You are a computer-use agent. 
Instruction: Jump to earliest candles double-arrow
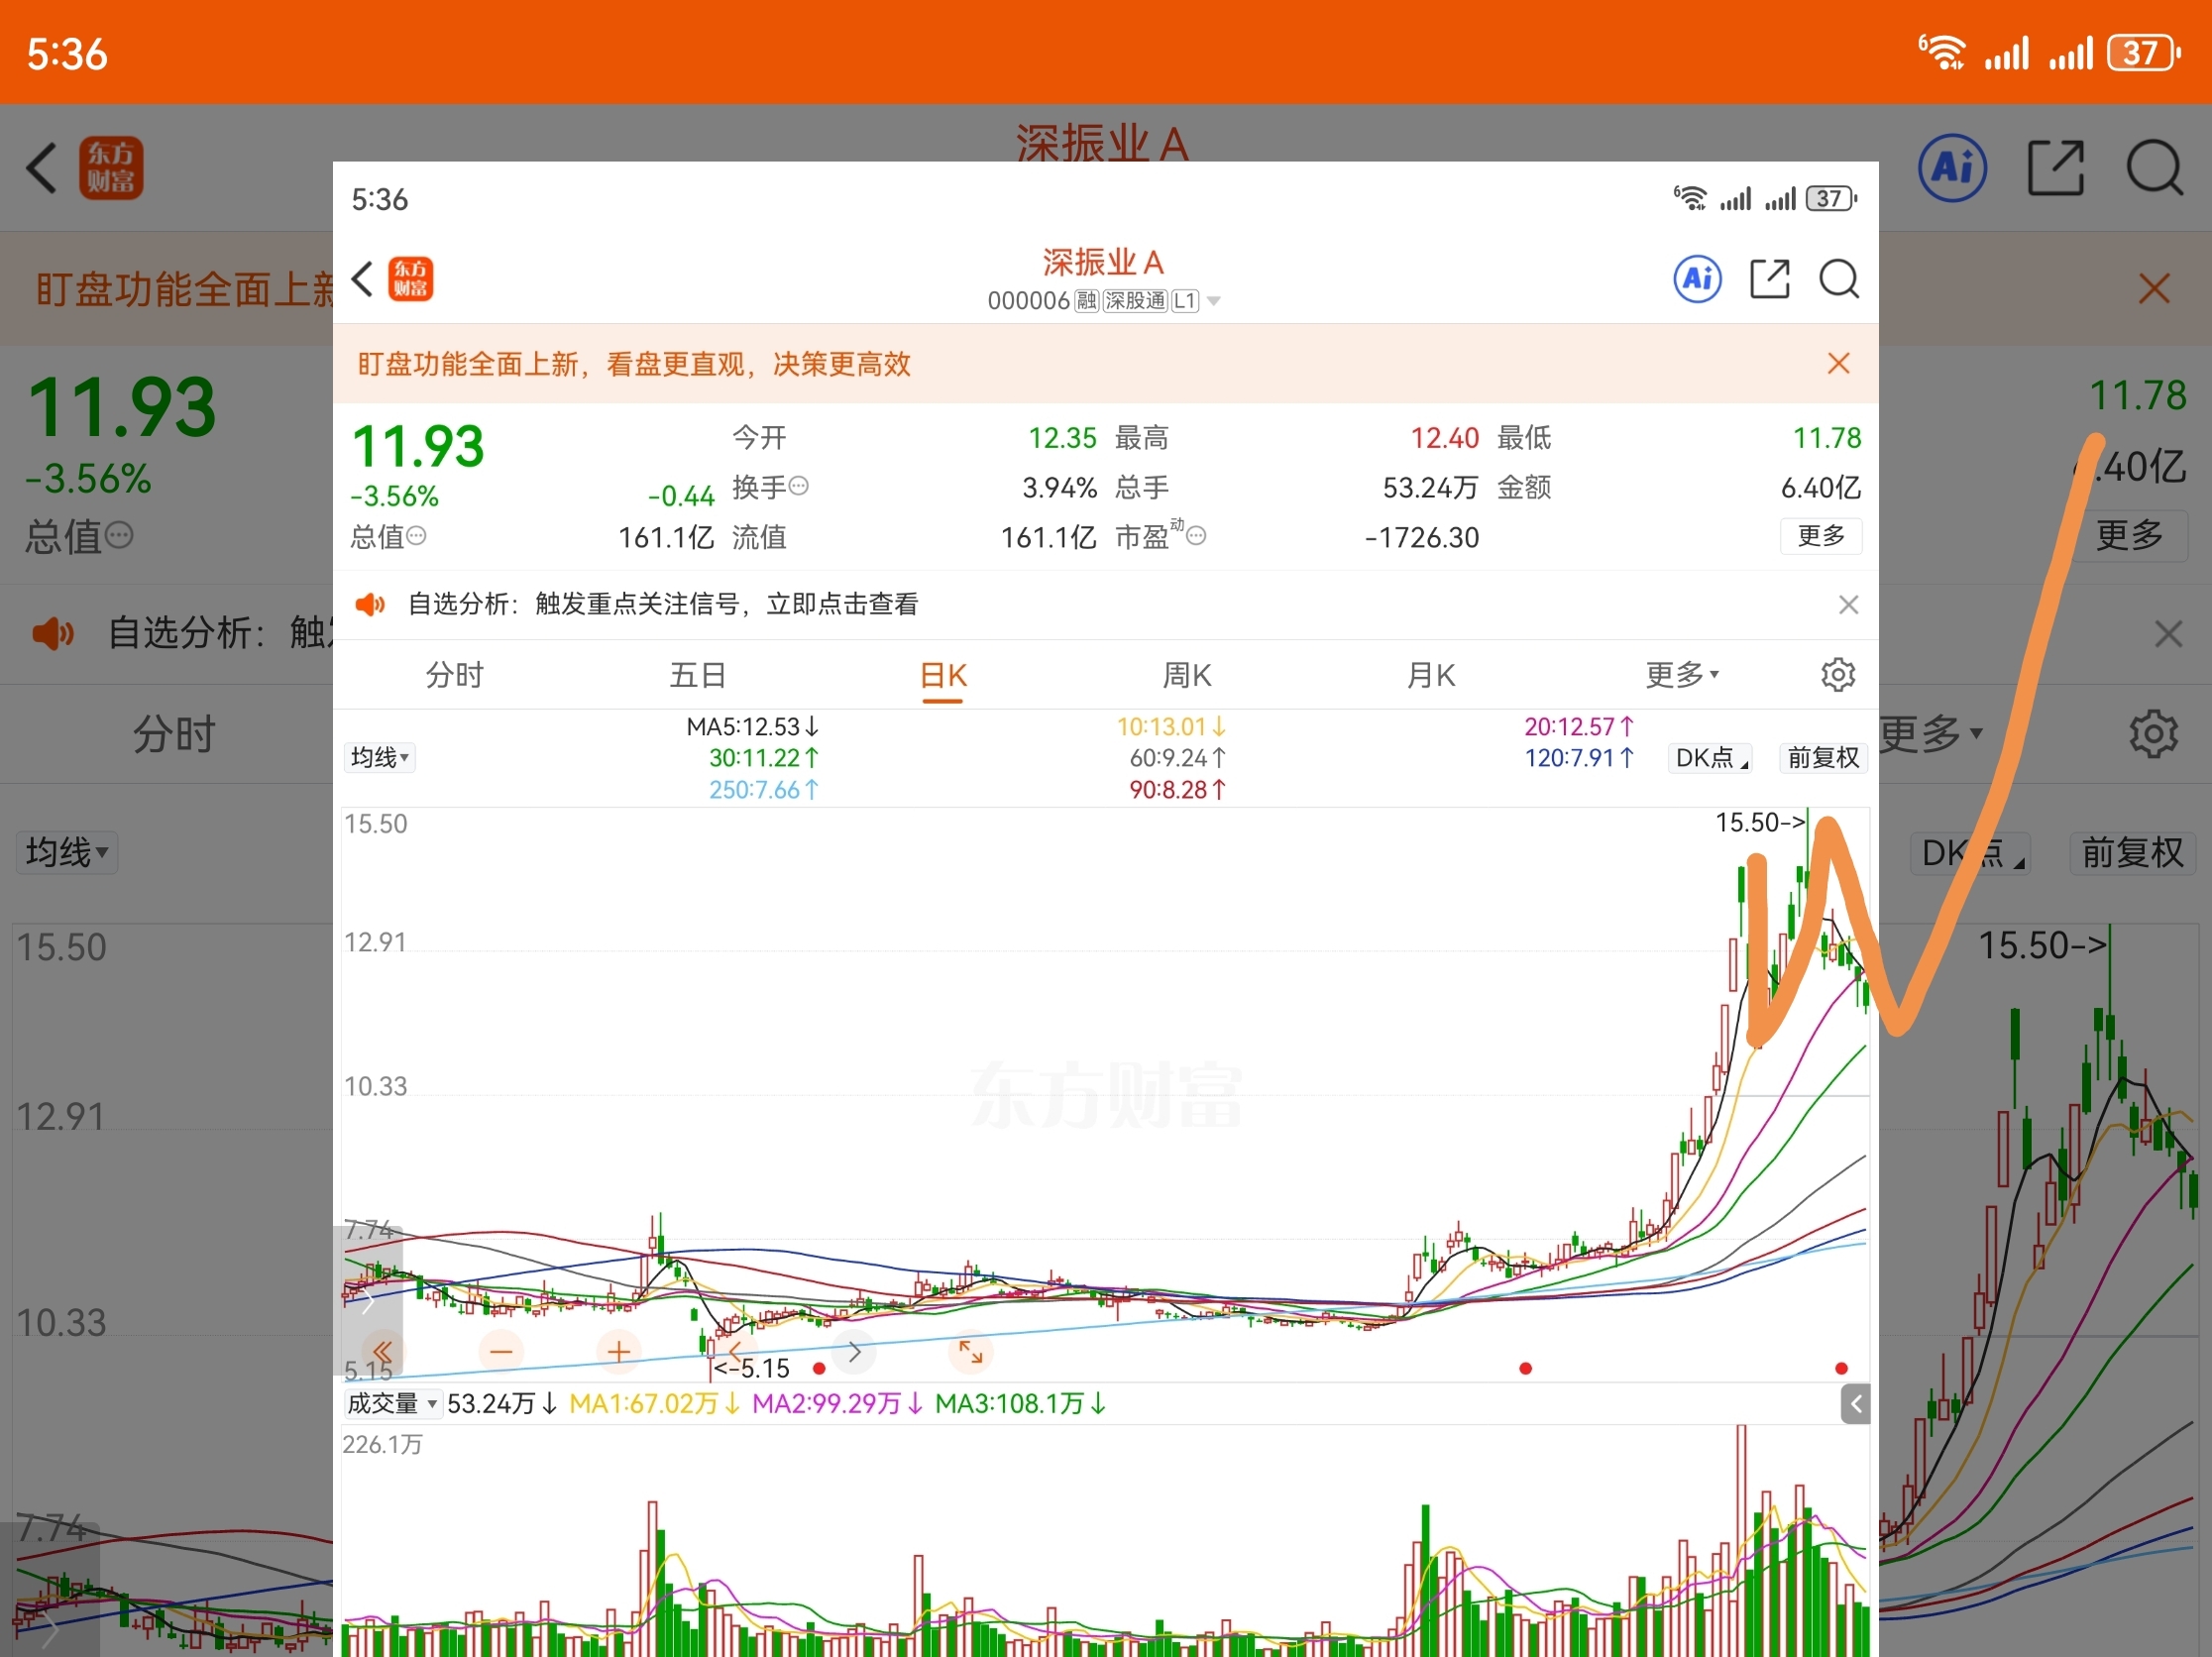click(x=381, y=1352)
